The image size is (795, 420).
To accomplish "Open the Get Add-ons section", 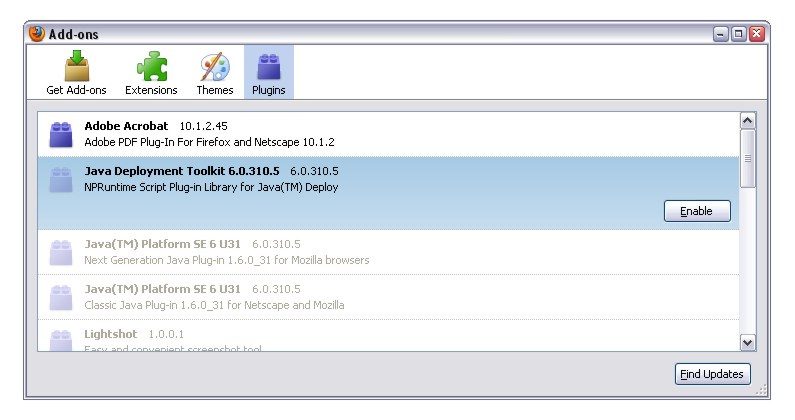I will pyautogui.click(x=76, y=73).
